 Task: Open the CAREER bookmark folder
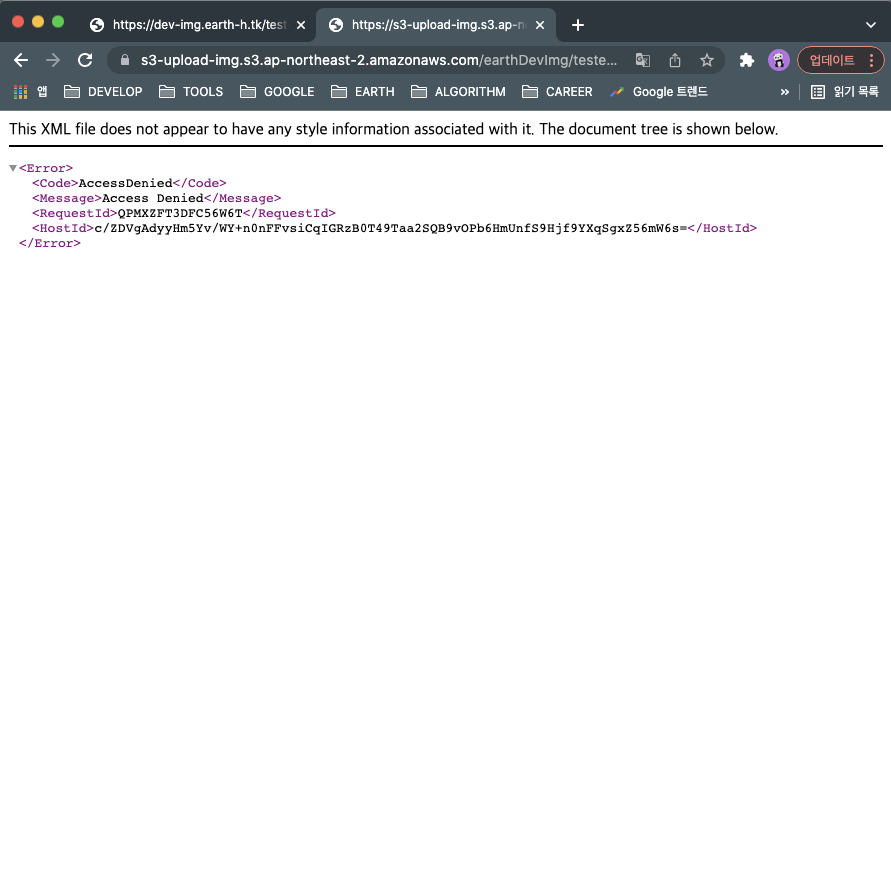coord(557,92)
